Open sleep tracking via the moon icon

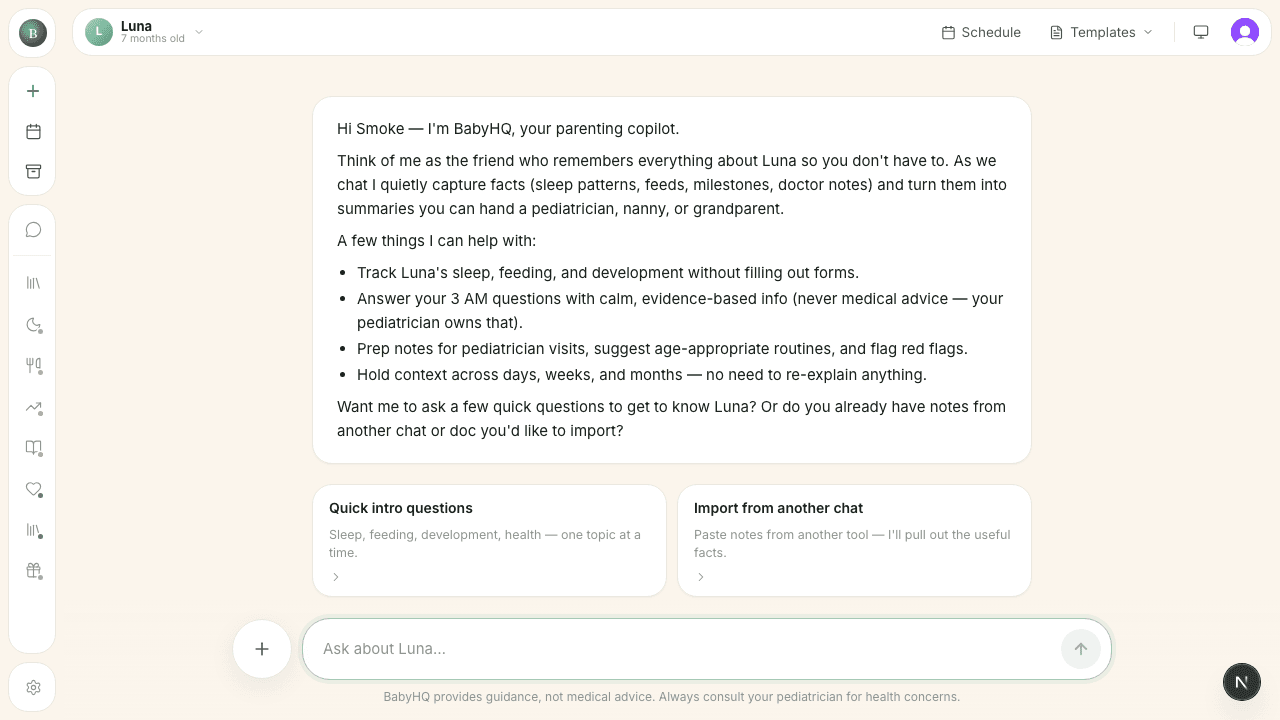click(33, 324)
